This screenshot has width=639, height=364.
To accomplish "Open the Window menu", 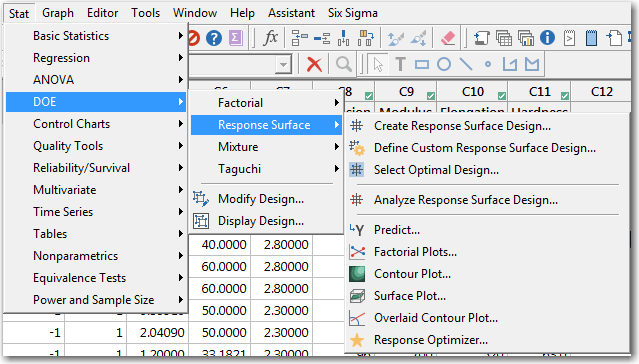I will (195, 13).
